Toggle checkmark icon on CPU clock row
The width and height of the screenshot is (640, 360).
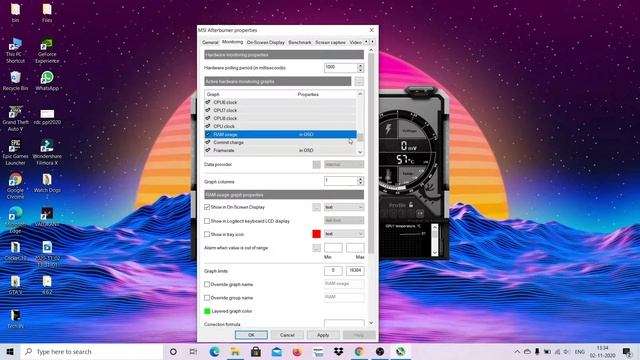pos(208,126)
